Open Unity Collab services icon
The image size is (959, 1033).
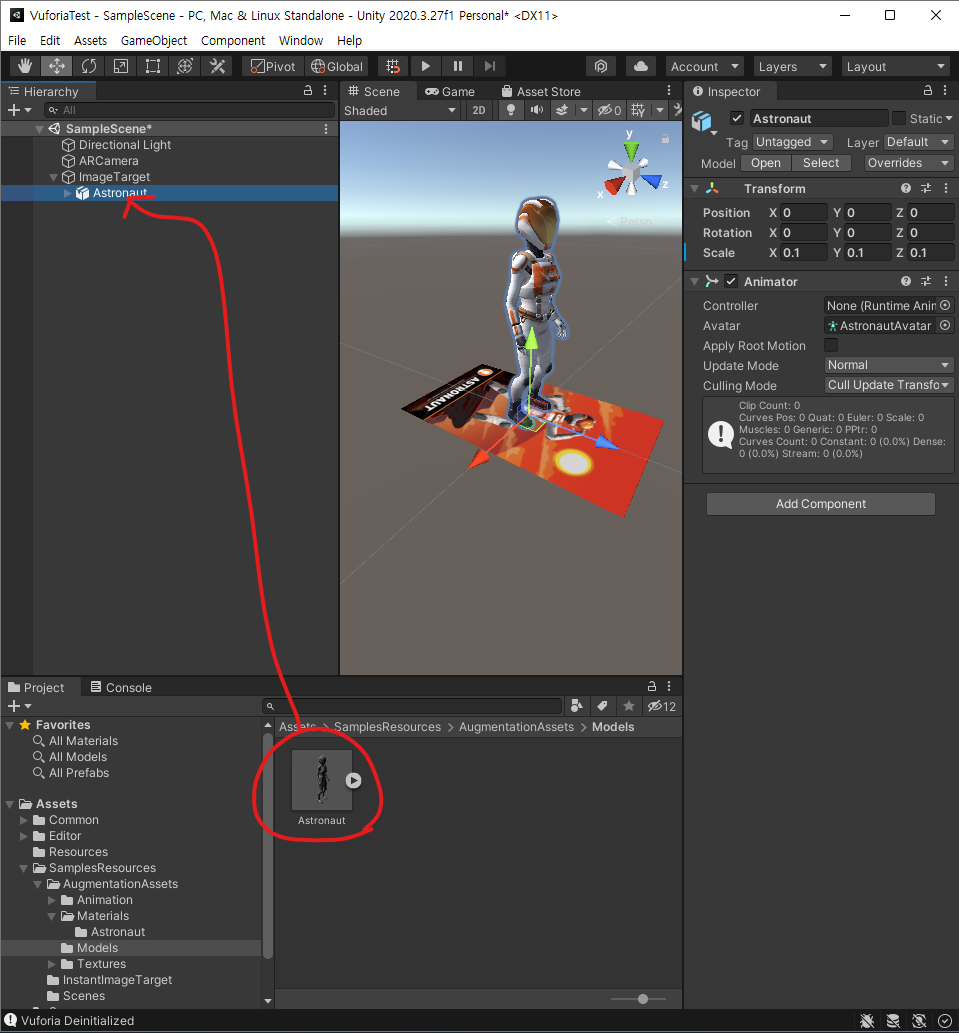tap(601, 66)
